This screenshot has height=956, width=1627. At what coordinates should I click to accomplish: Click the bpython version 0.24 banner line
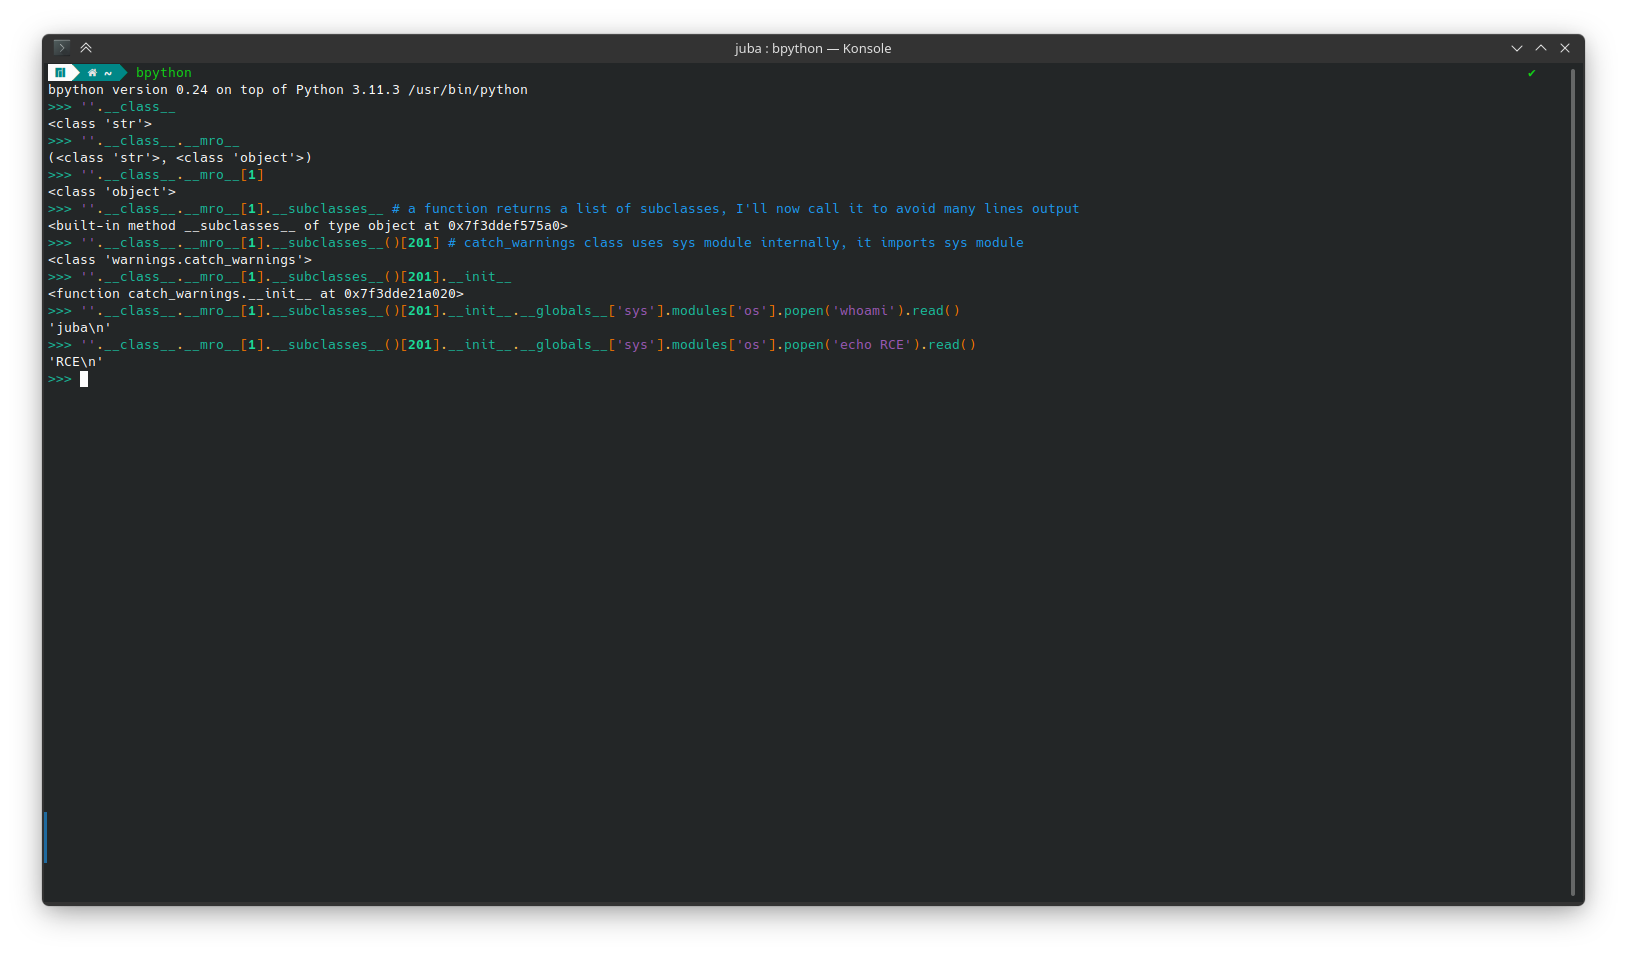tap(288, 90)
